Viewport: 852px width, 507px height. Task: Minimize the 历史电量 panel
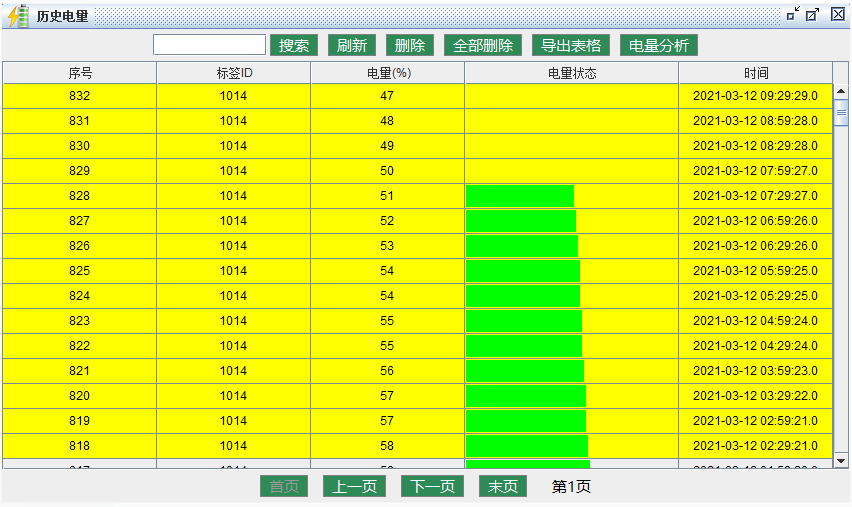pos(793,15)
